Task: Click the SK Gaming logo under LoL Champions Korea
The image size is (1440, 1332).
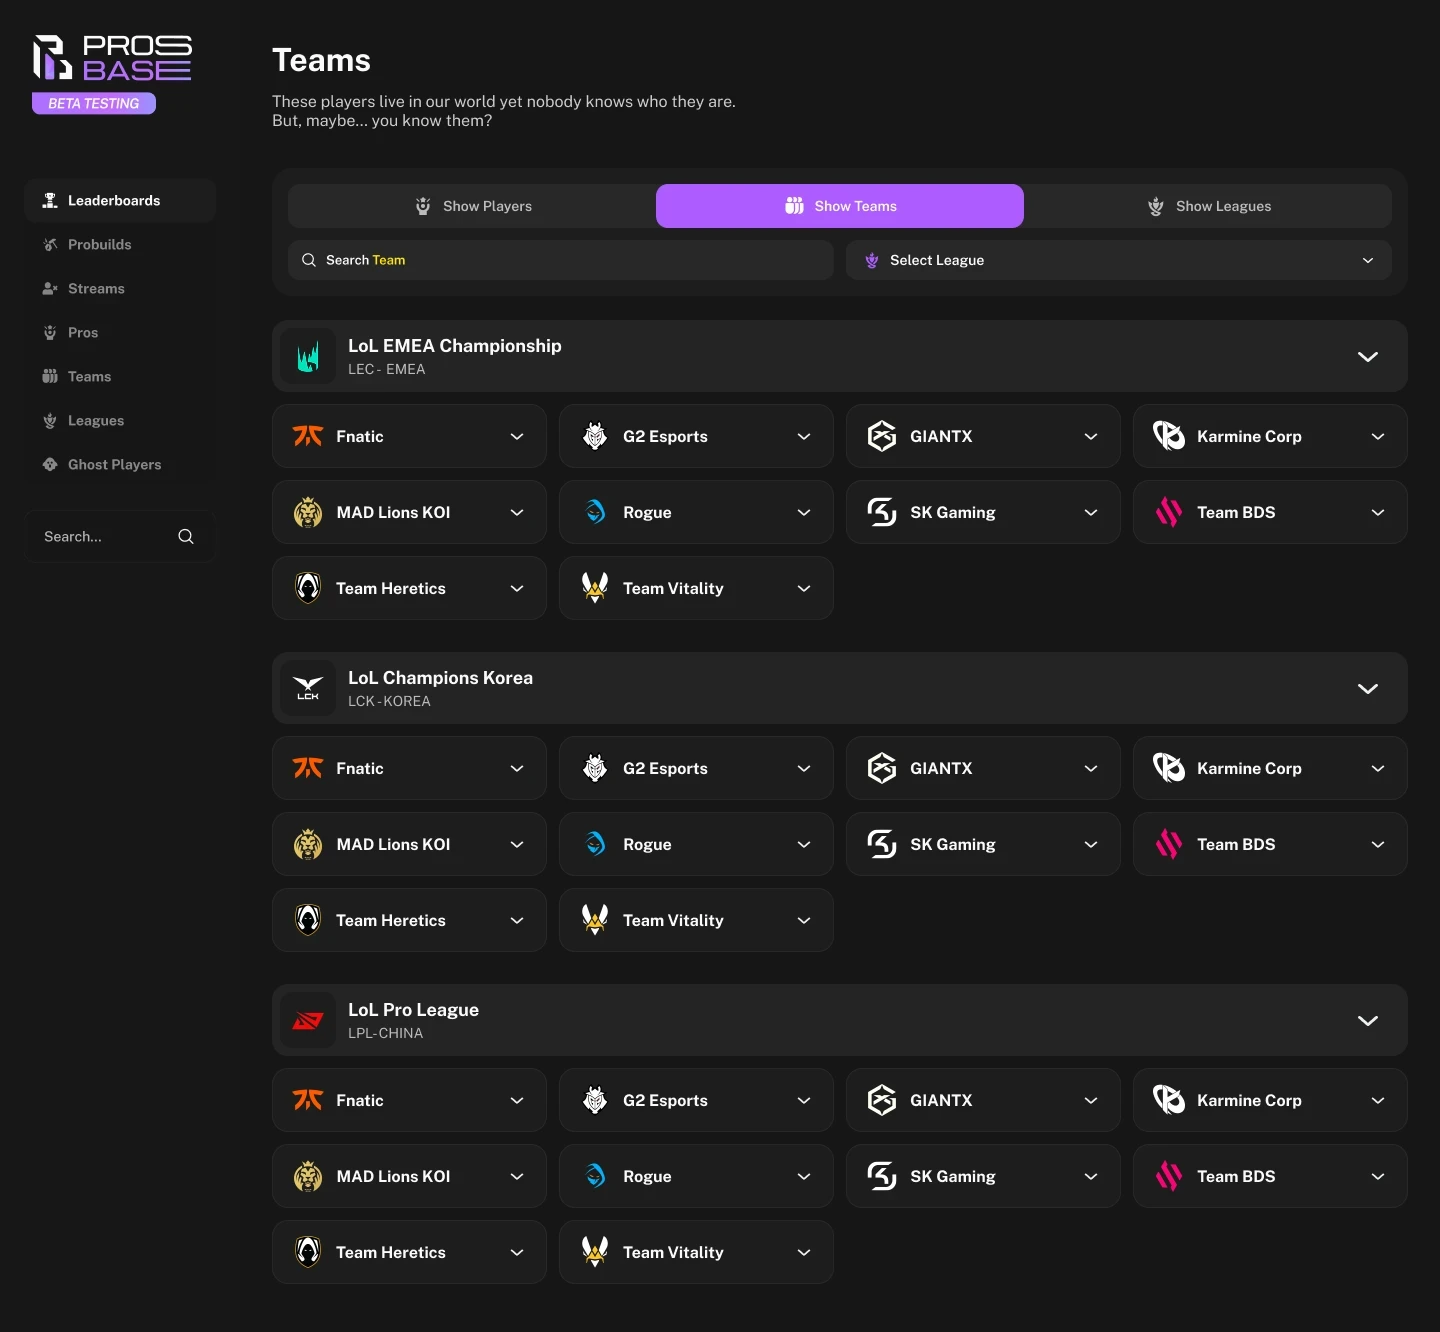Action: (x=882, y=844)
